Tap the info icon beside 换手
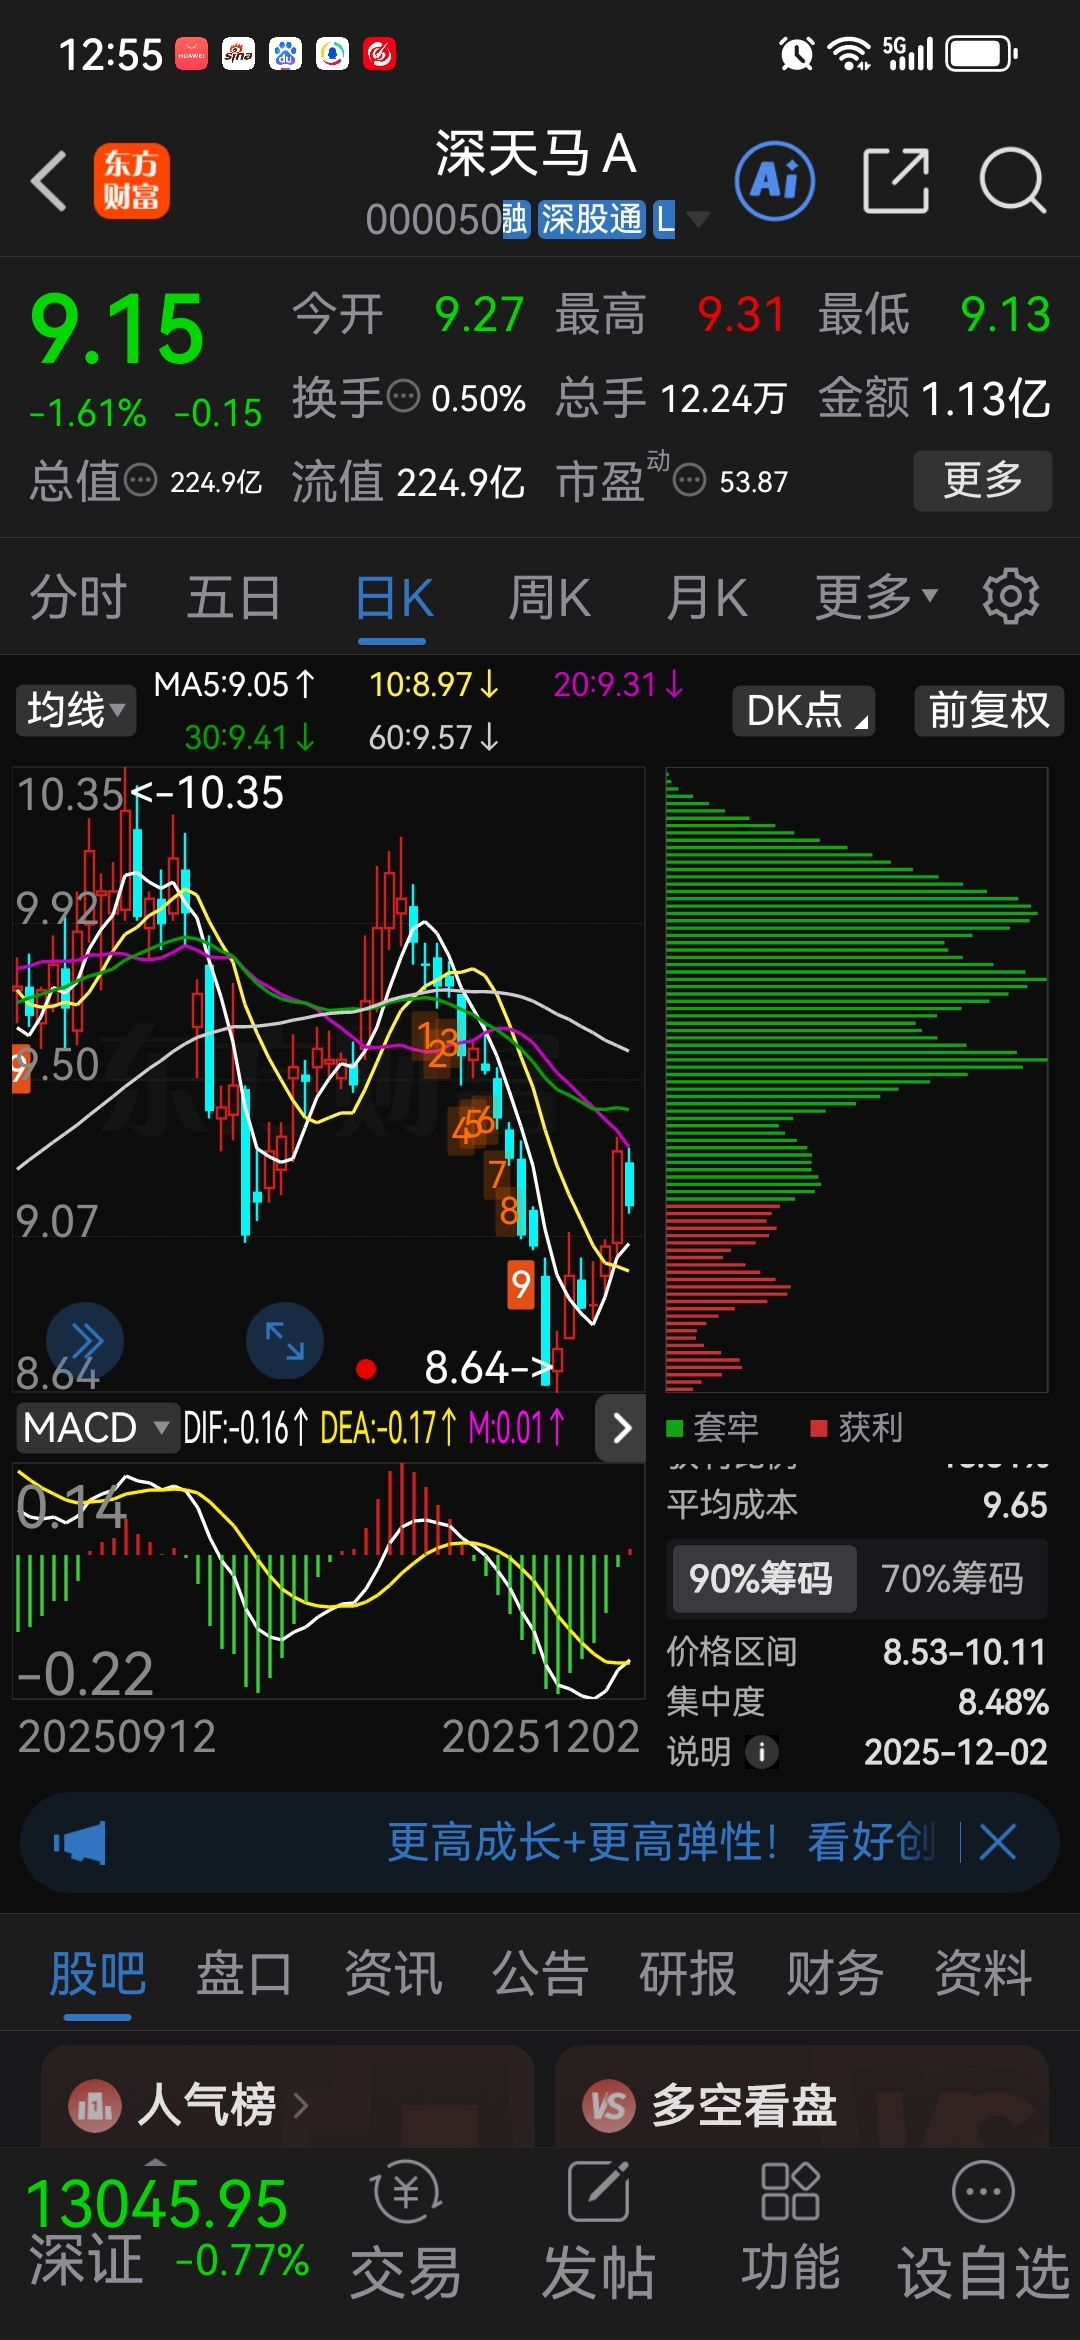Image resolution: width=1080 pixels, height=2340 pixels. point(403,397)
